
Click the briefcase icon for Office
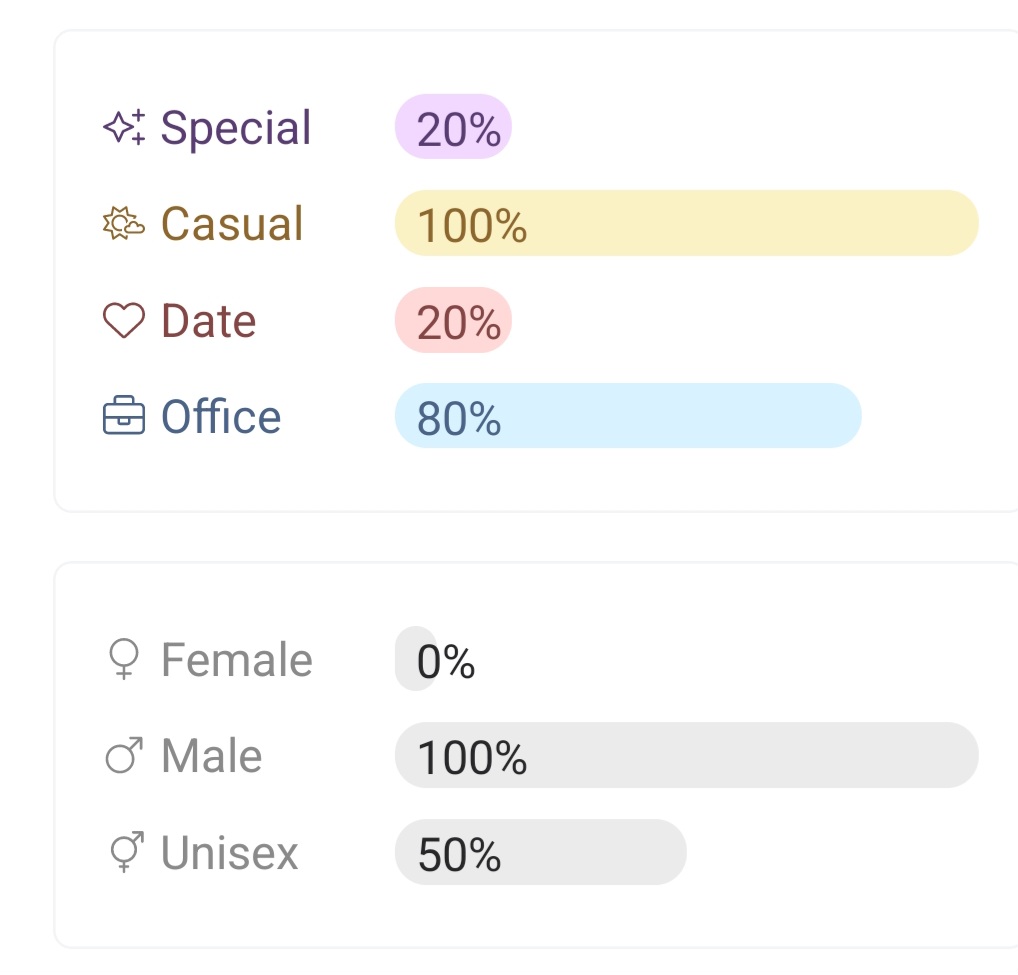[x=124, y=417]
